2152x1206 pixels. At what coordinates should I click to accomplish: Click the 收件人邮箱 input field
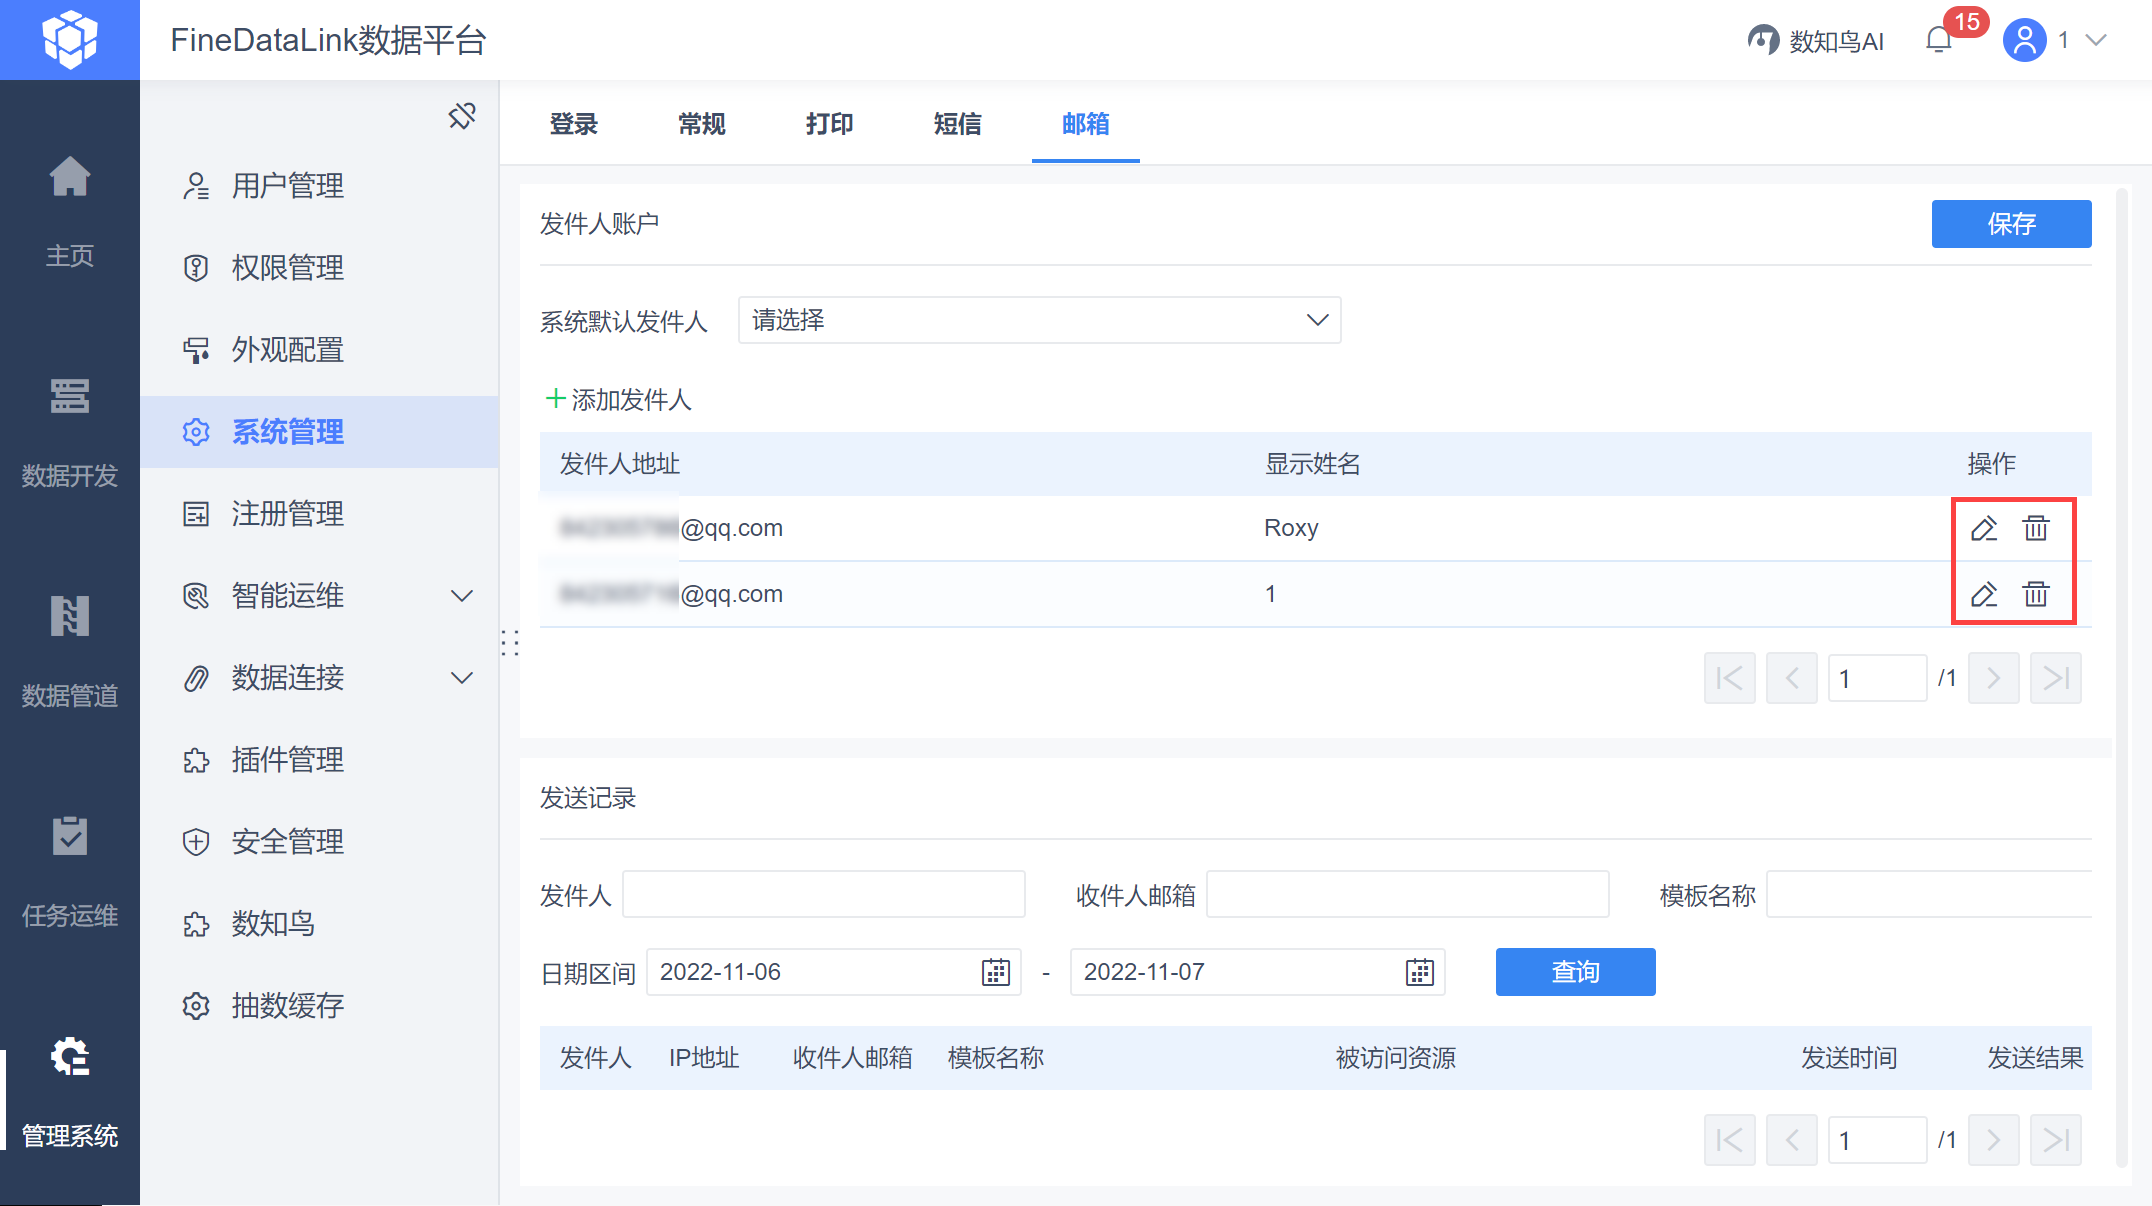tap(1407, 894)
